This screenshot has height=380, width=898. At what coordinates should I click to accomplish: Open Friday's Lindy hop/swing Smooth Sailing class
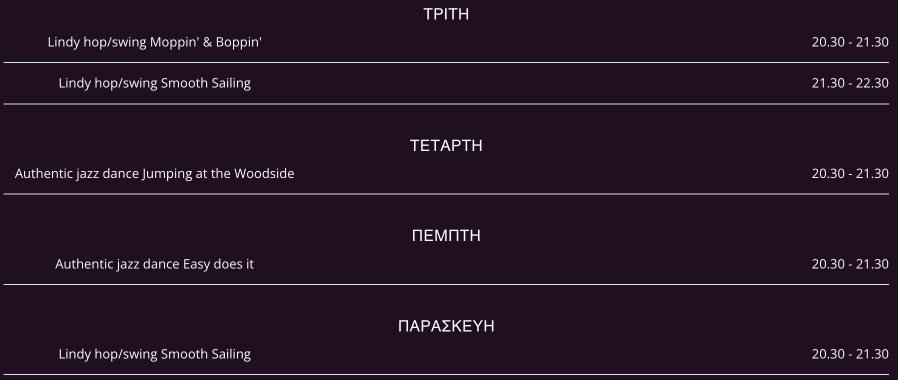coord(155,354)
